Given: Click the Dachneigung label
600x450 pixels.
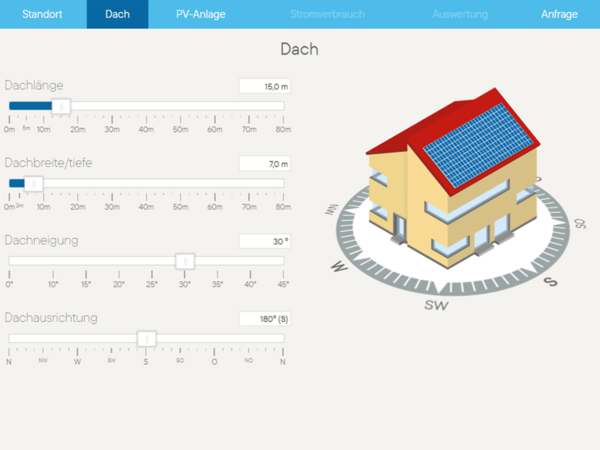Looking at the screenshot, I should click(x=41, y=240).
